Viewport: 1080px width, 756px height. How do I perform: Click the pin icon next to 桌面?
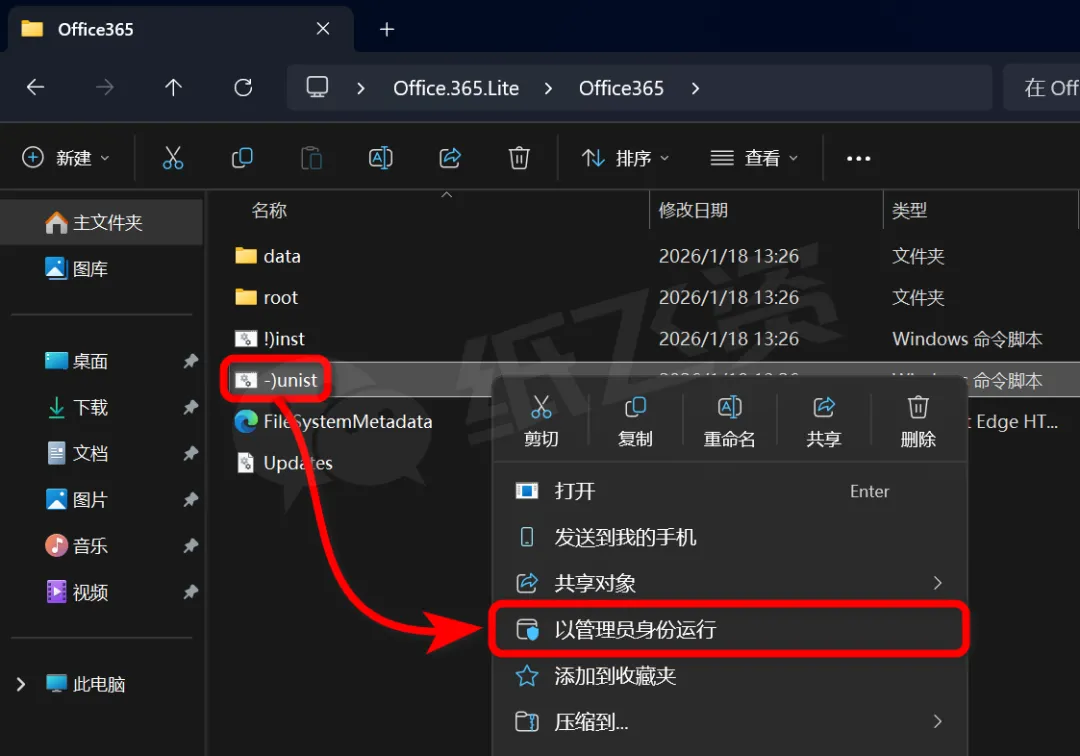click(191, 361)
